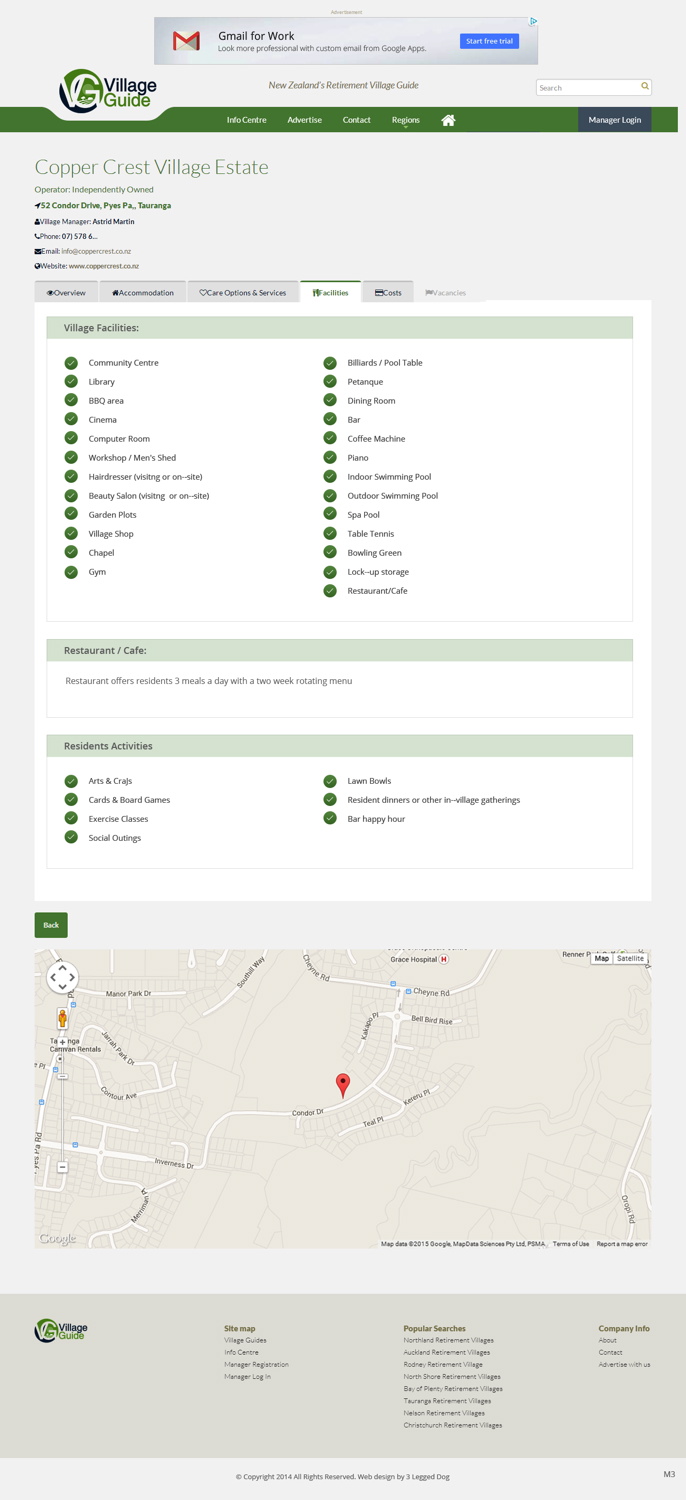Zoom out with the map minus button

click(62, 1167)
